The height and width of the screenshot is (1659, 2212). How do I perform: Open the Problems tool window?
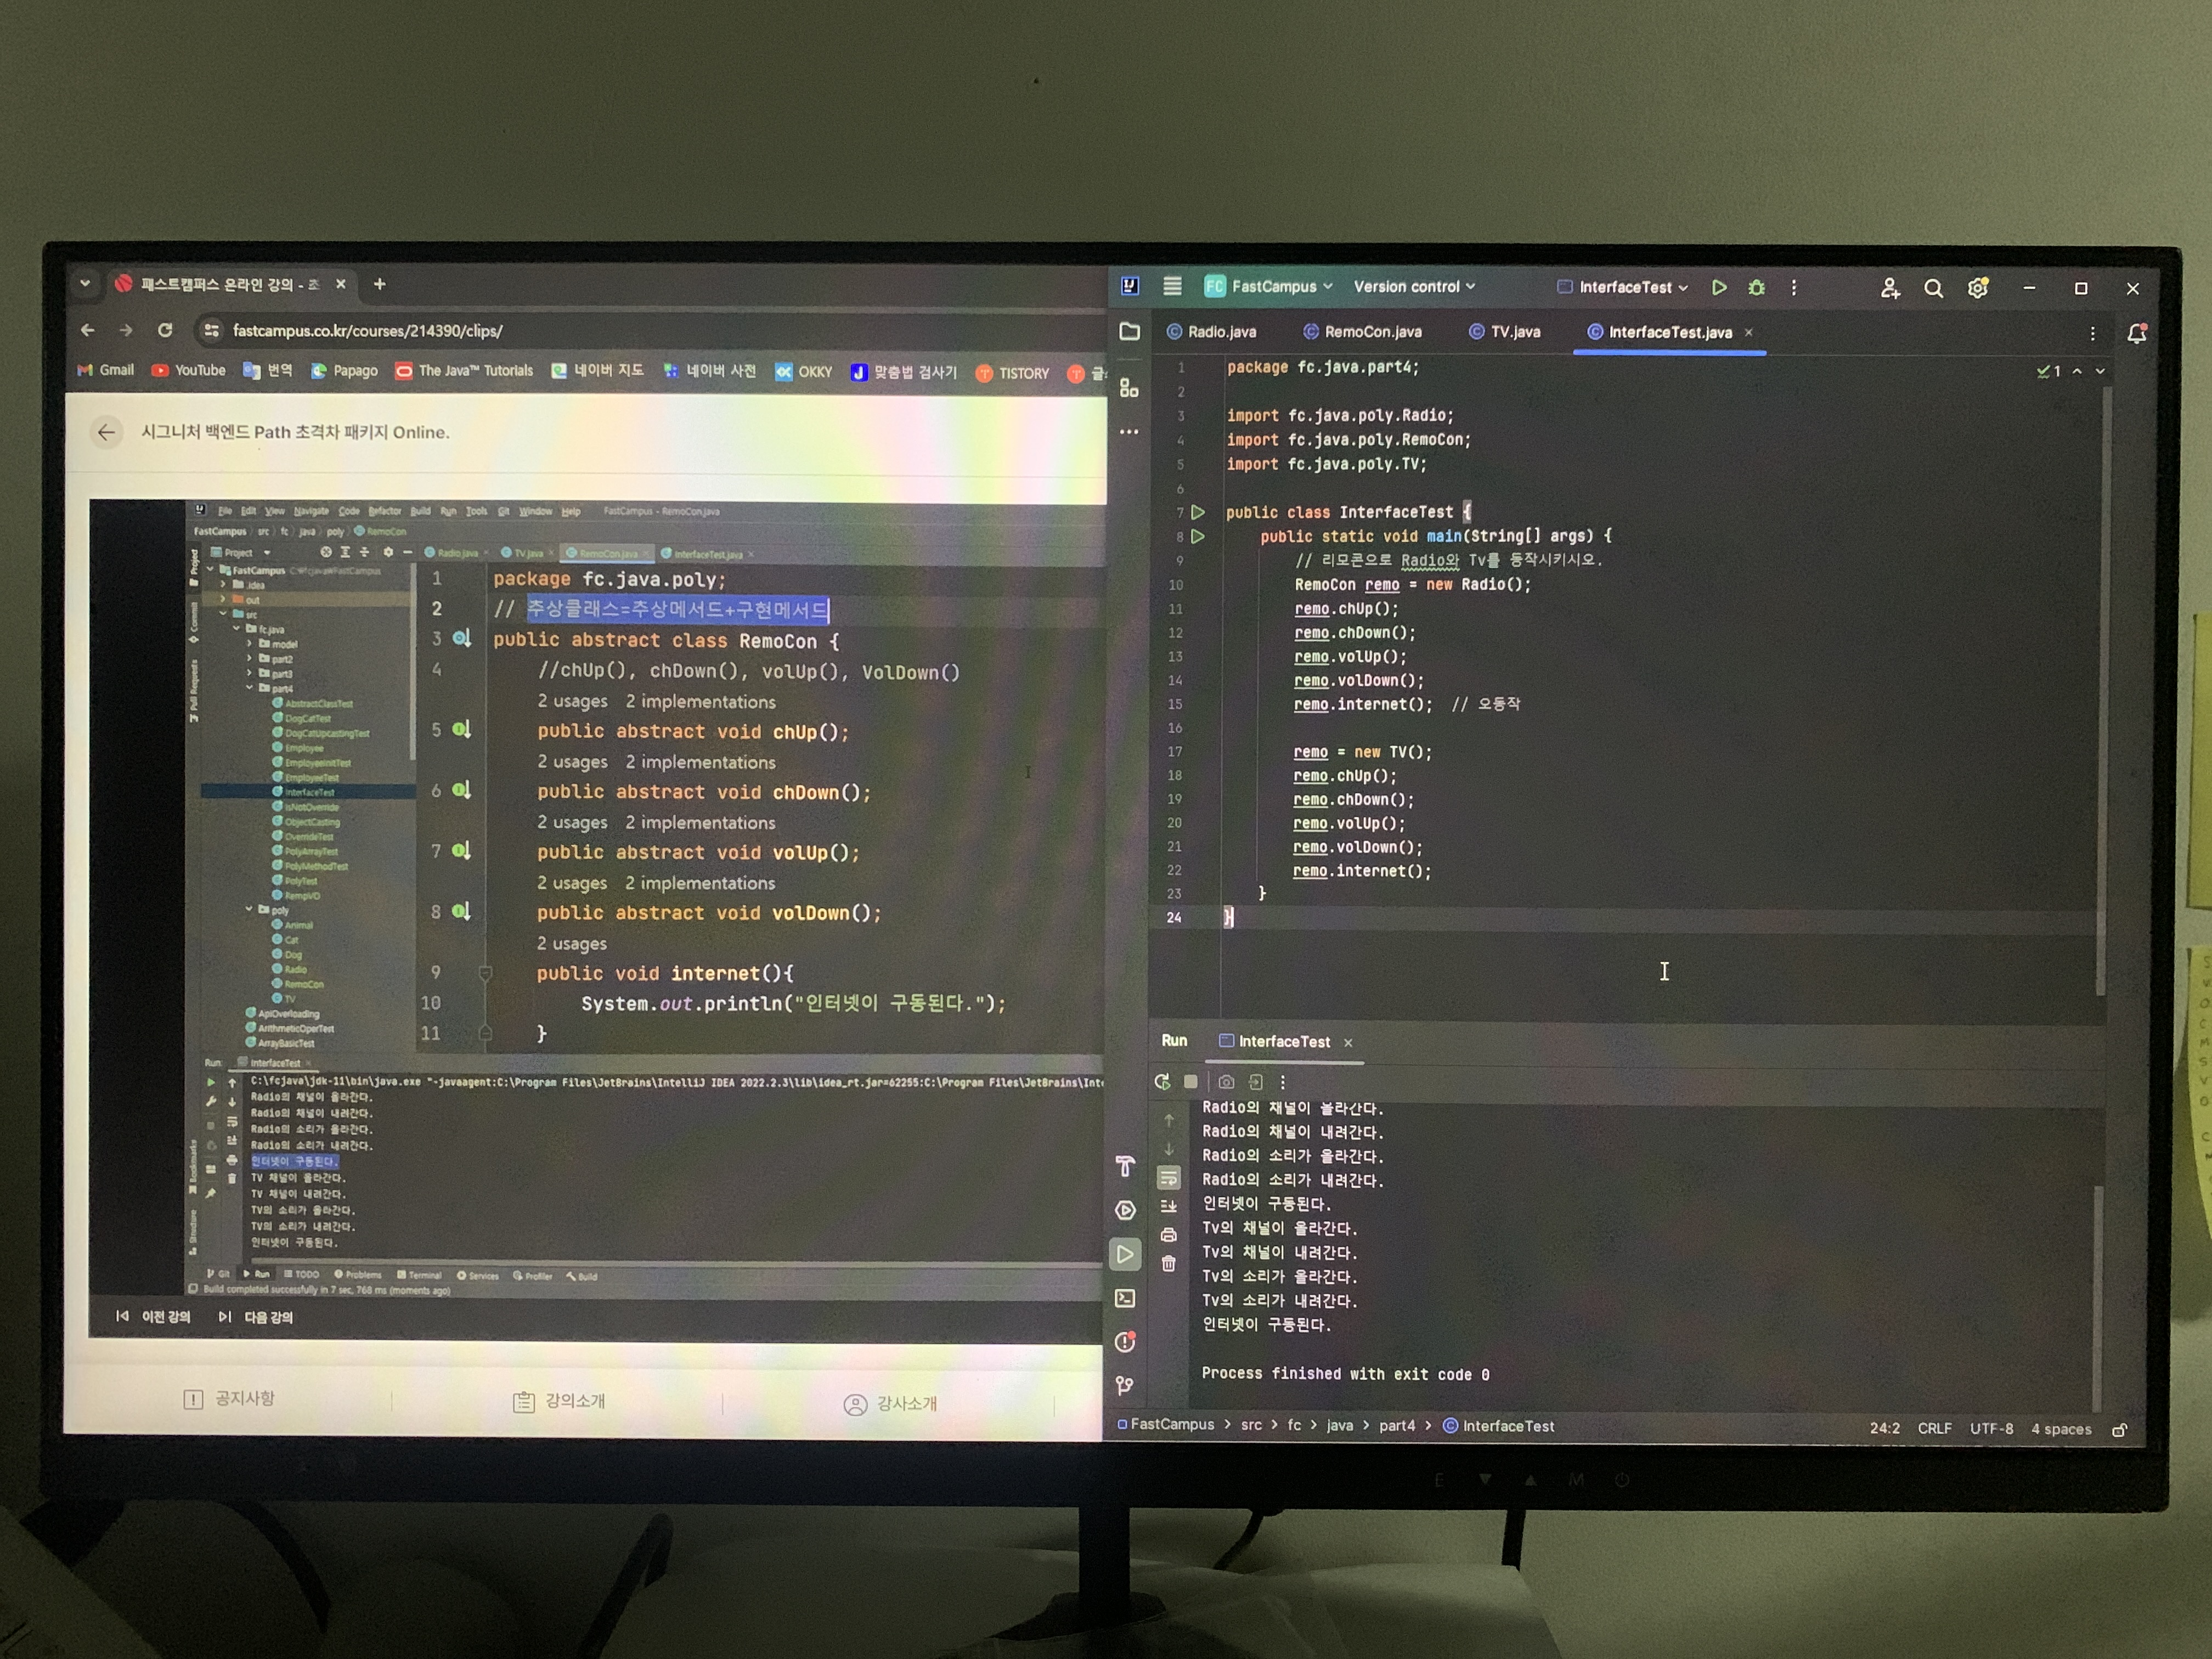click(x=1125, y=1342)
